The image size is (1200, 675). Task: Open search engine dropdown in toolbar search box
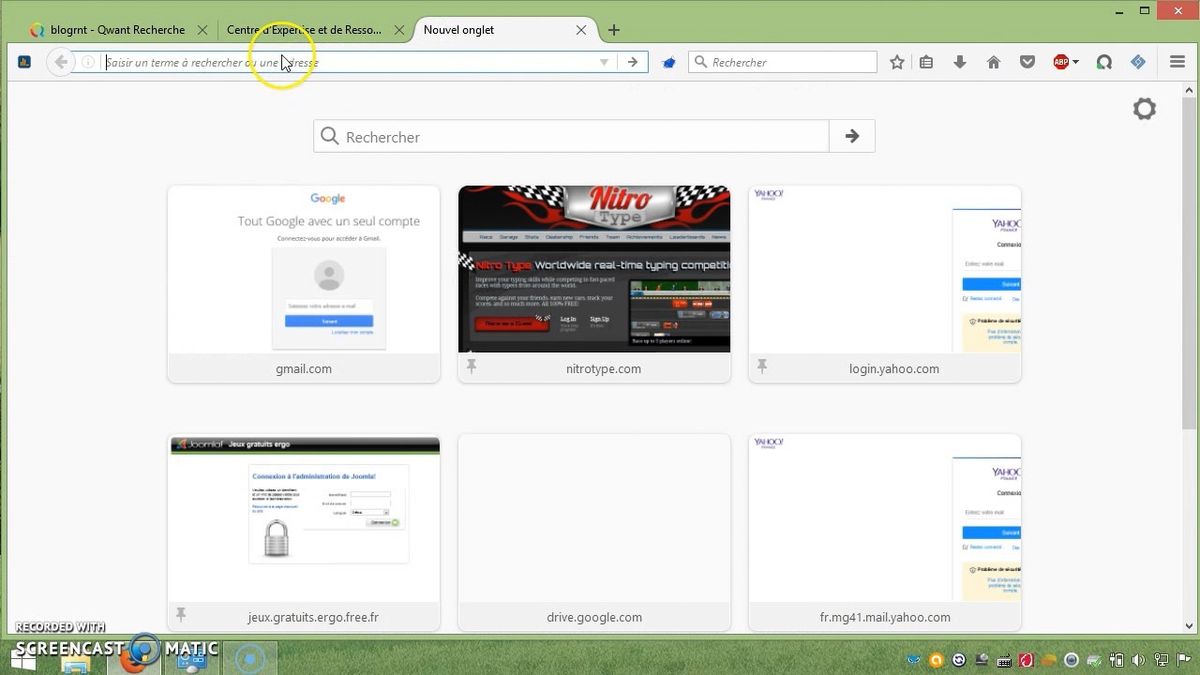pyautogui.click(x=700, y=62)
